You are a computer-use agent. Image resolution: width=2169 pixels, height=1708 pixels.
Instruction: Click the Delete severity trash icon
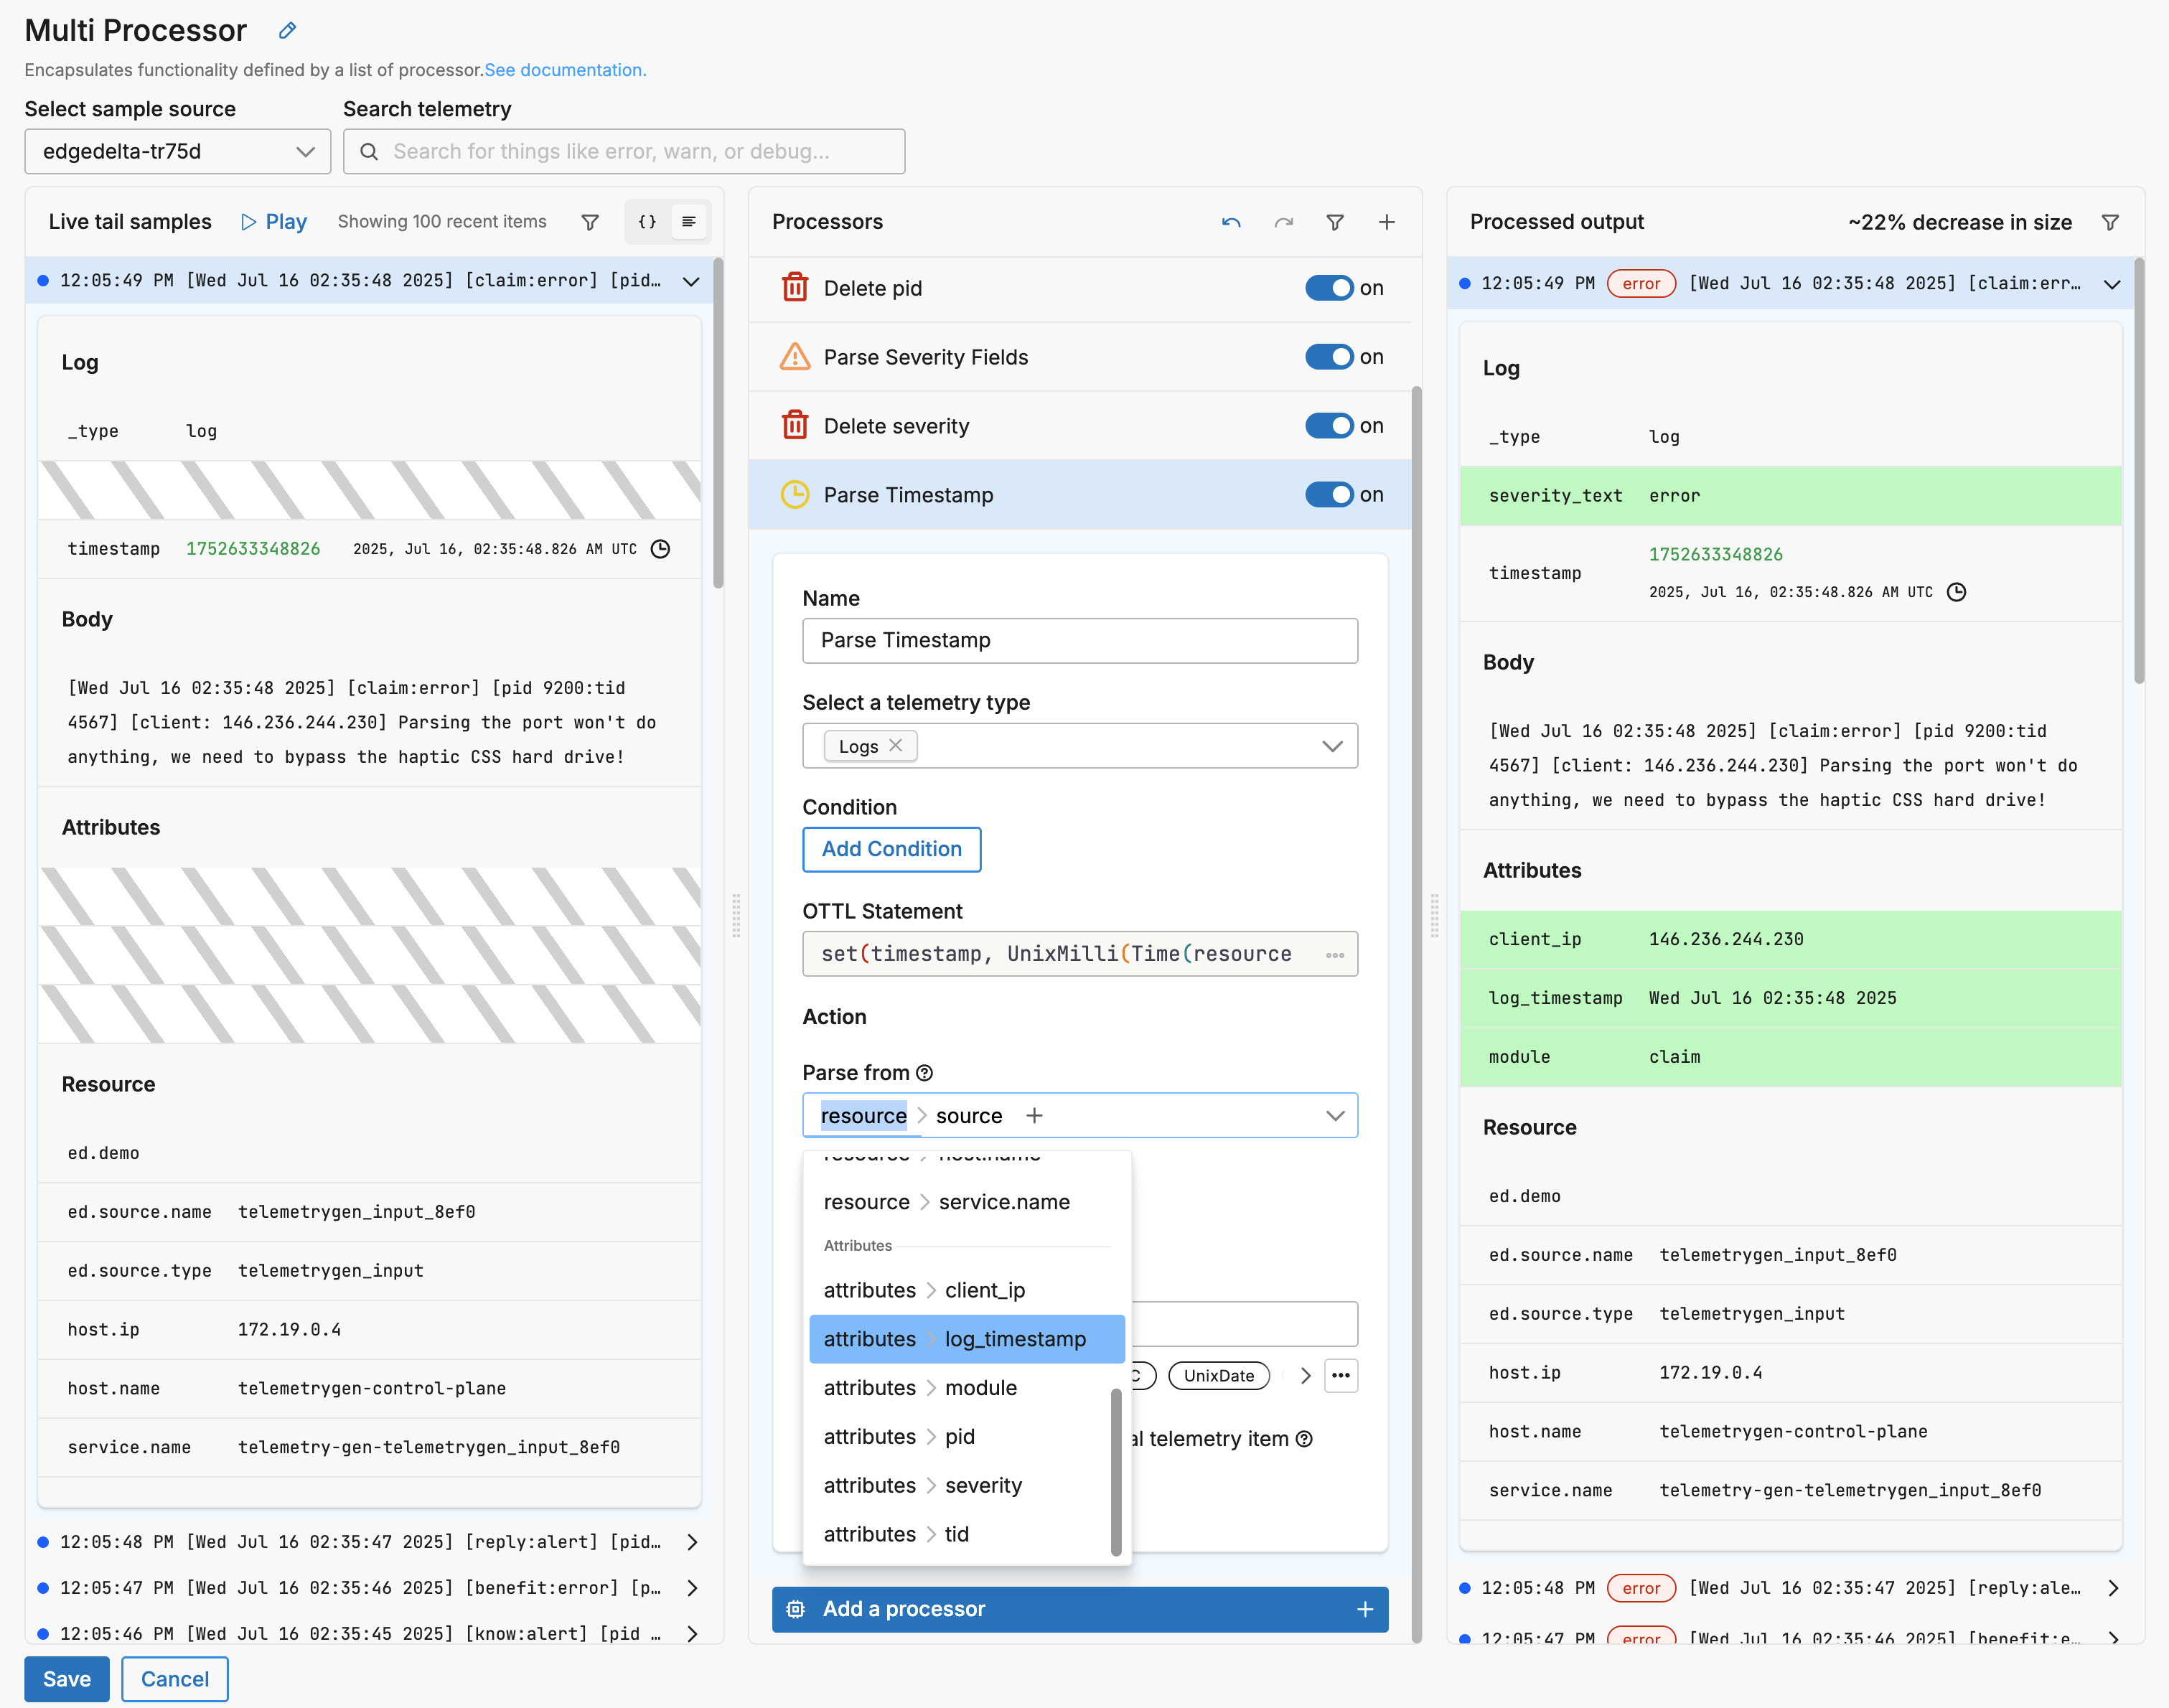pos(795,426)
